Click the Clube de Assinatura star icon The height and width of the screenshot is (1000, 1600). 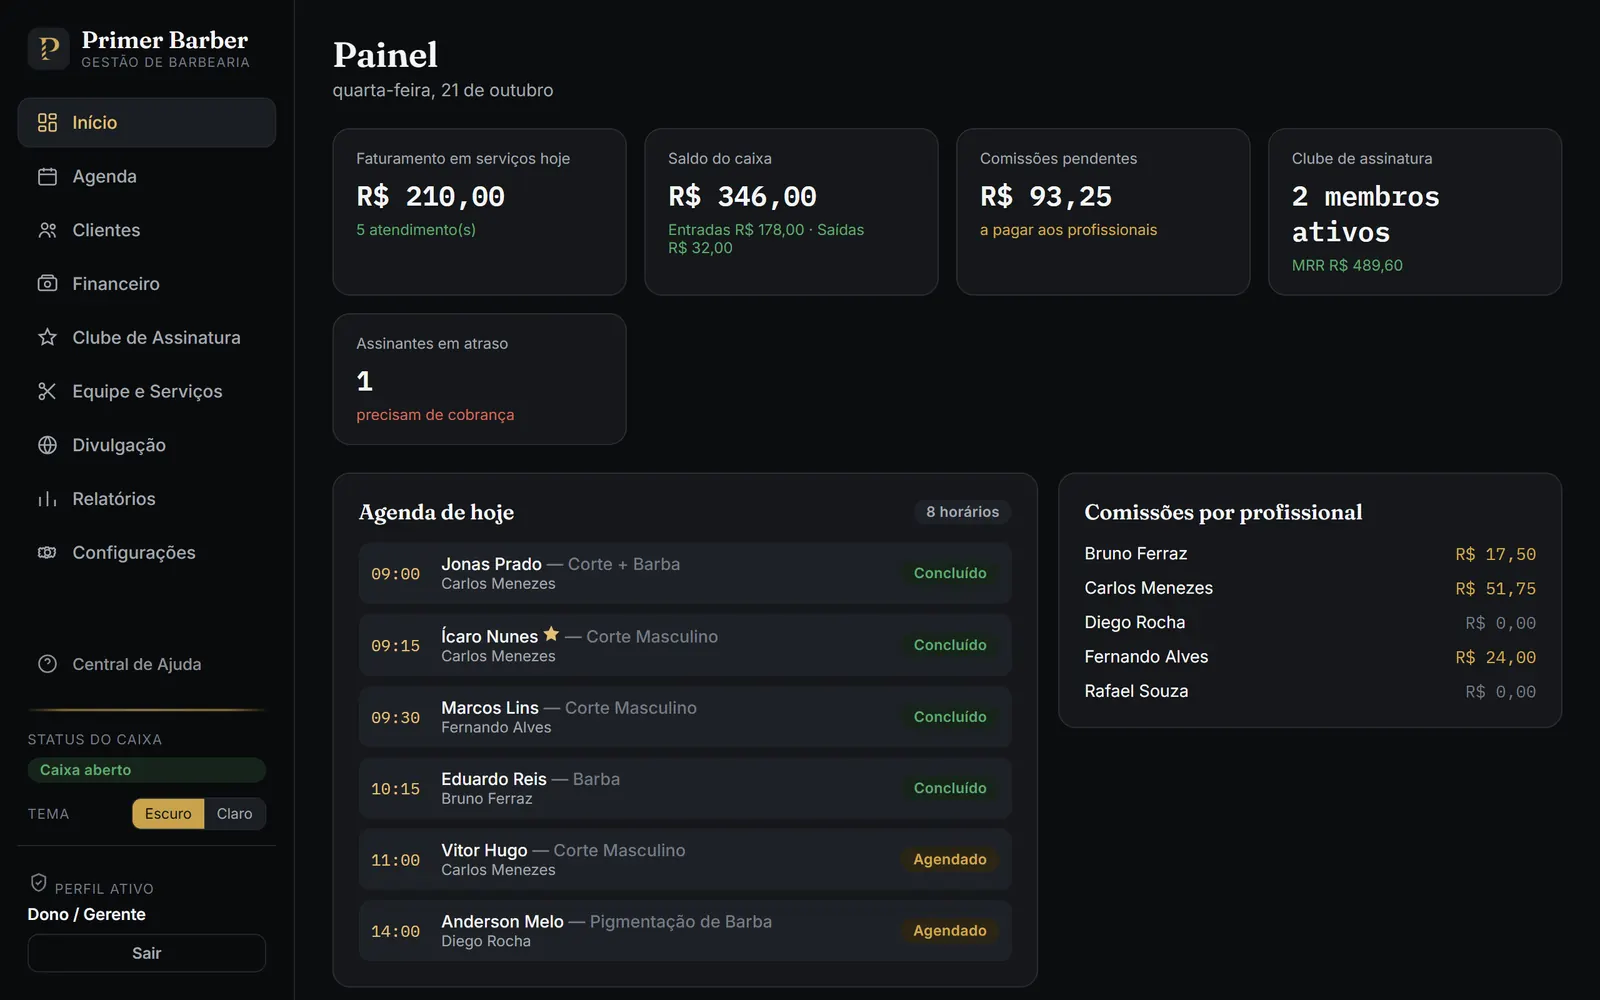[47, 337]
